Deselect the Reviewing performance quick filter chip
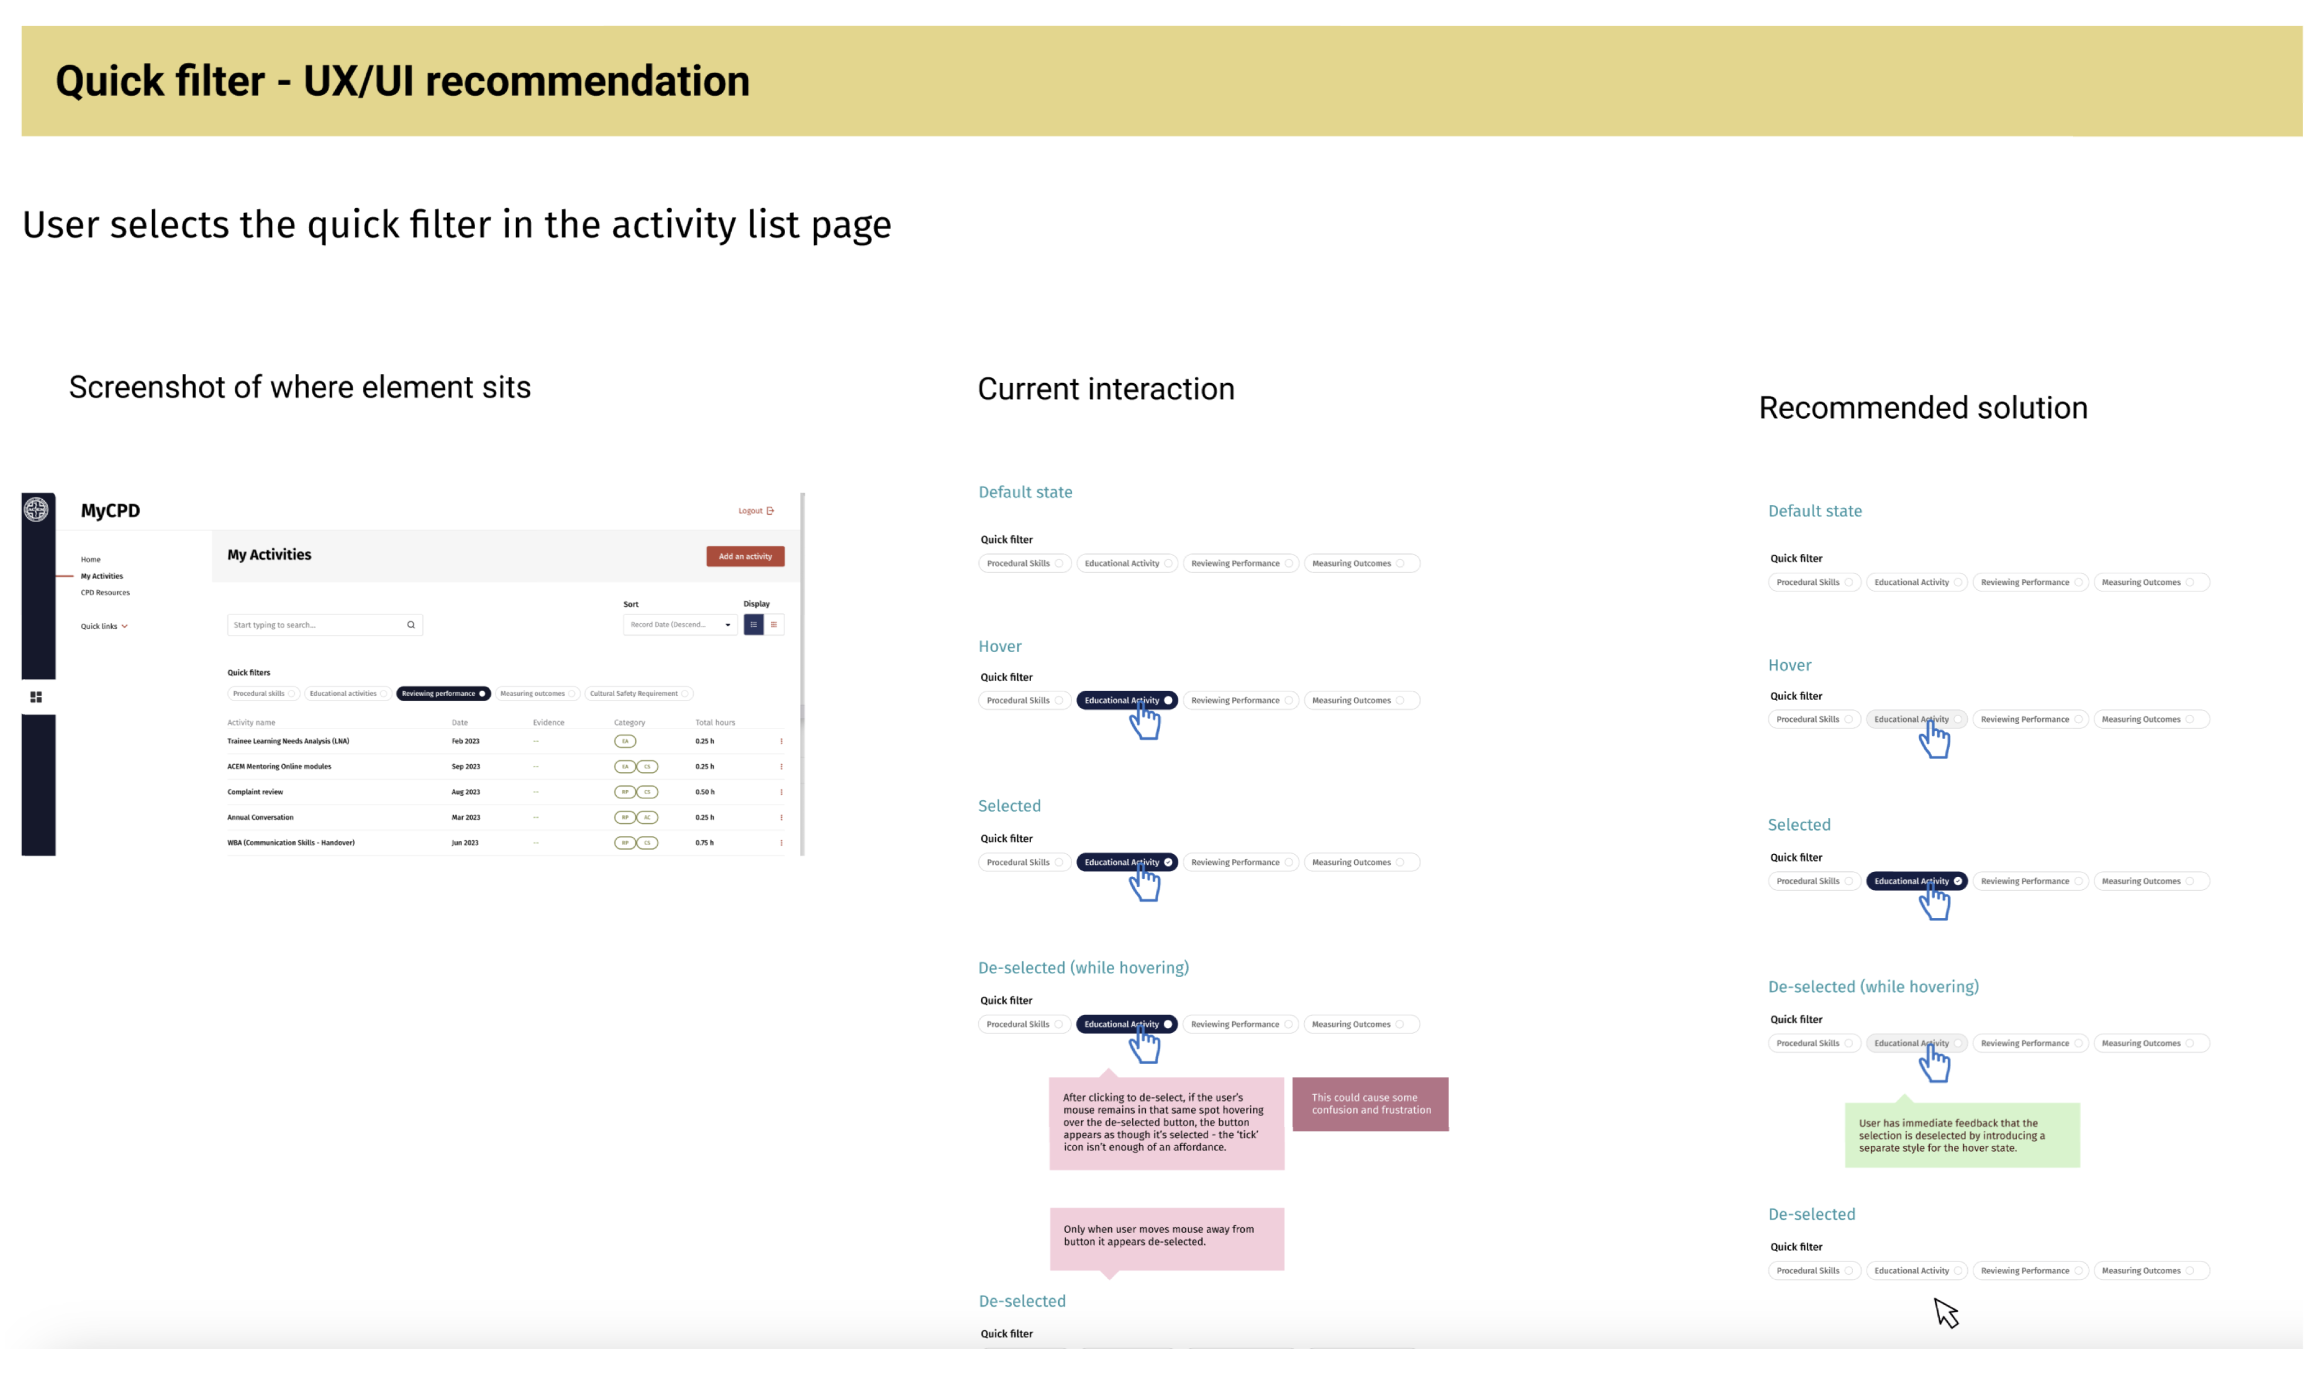The width and height of the screenshot is (2318, 1390). (x=443, y=694)
